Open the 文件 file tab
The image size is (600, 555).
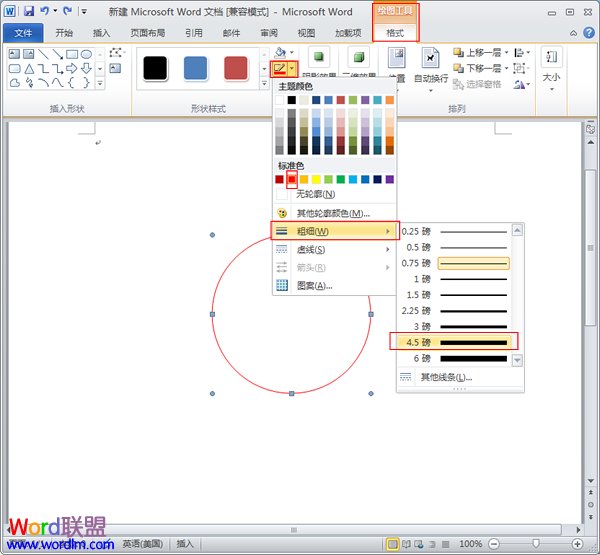pyautogui.click(x=23, y=32)
